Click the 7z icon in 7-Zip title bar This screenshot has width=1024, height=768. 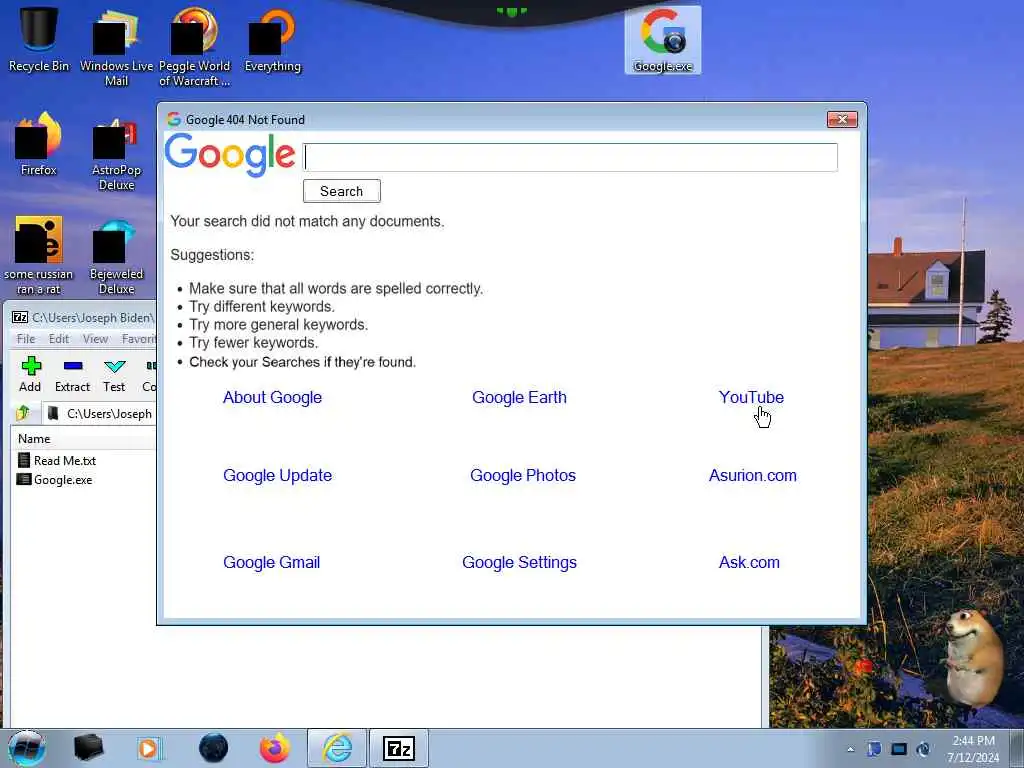(x=20, y=317)
